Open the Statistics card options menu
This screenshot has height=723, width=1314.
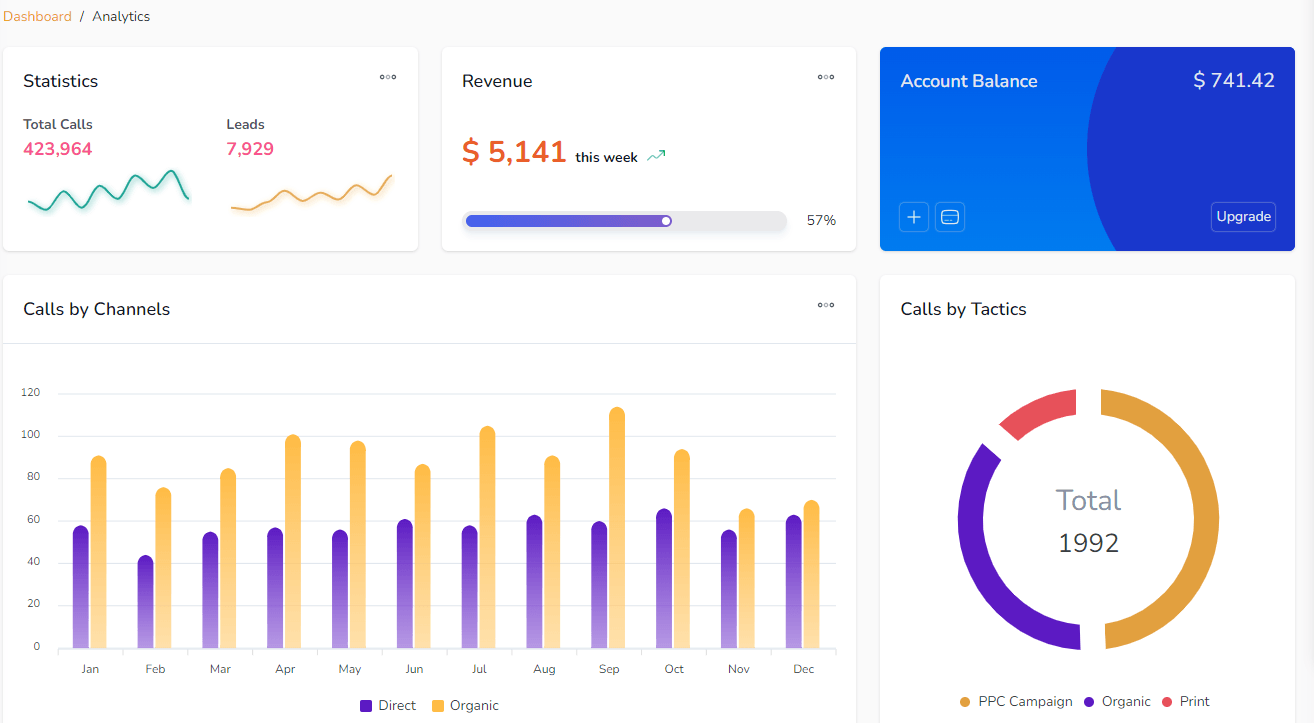click(x=388, y=77)
